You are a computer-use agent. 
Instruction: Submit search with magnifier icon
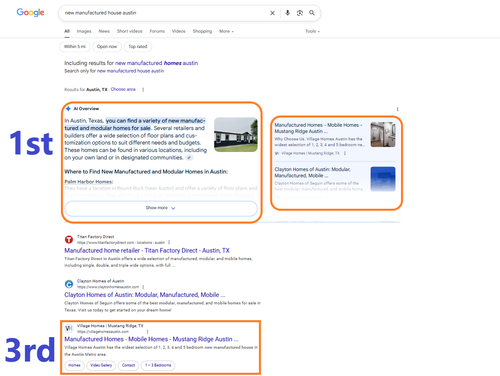[312, 13]
